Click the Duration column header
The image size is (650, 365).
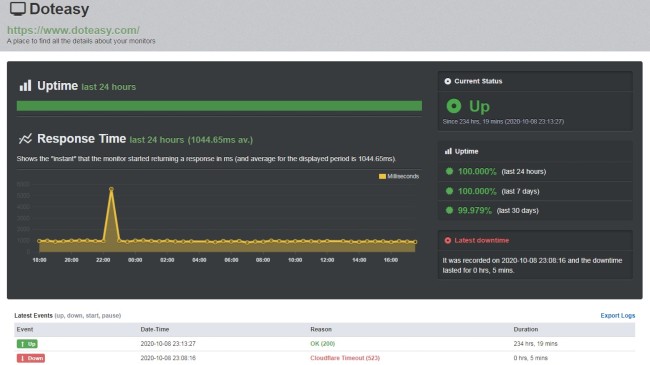point(526,329)
